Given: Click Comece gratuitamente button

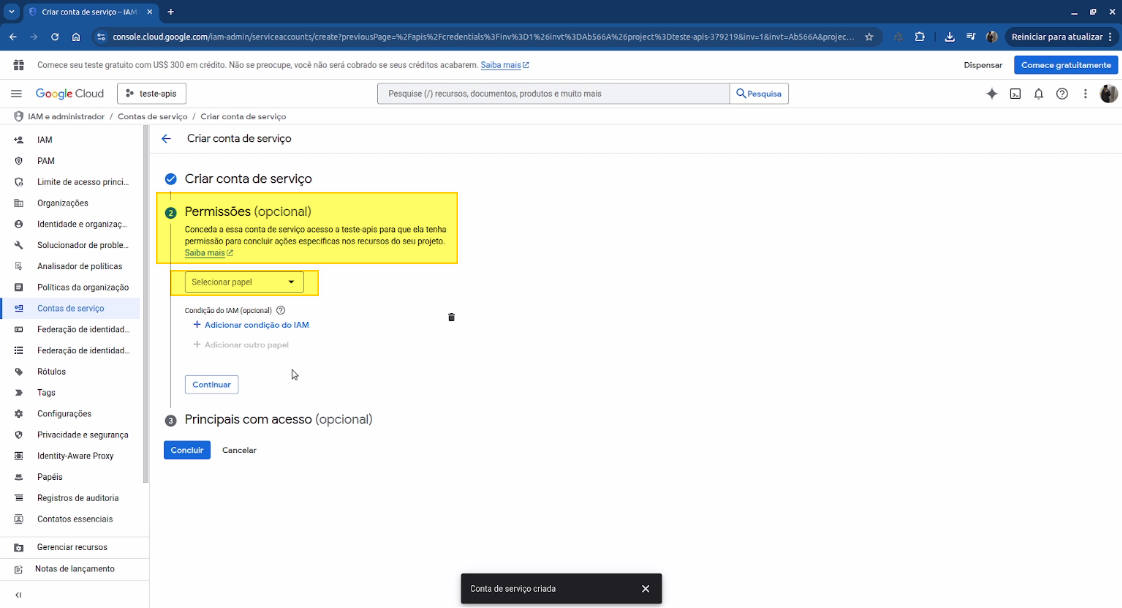Looking at the screenshot, I should 1065,65.
